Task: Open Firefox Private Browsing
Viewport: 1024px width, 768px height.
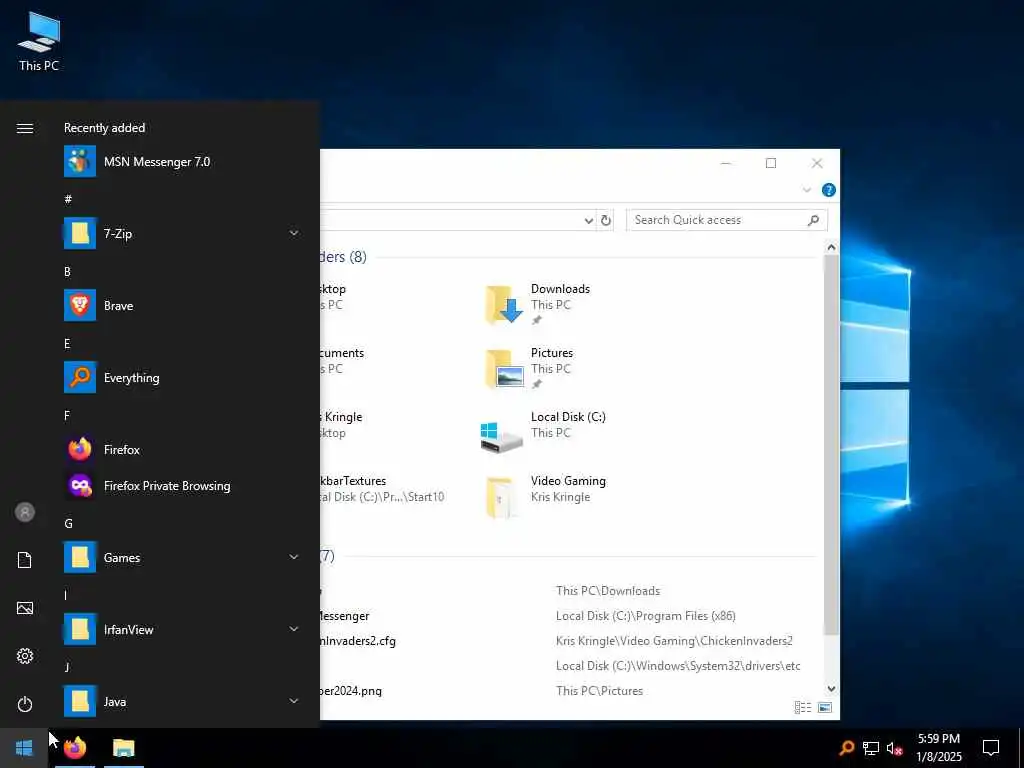Action: [182, 485]
